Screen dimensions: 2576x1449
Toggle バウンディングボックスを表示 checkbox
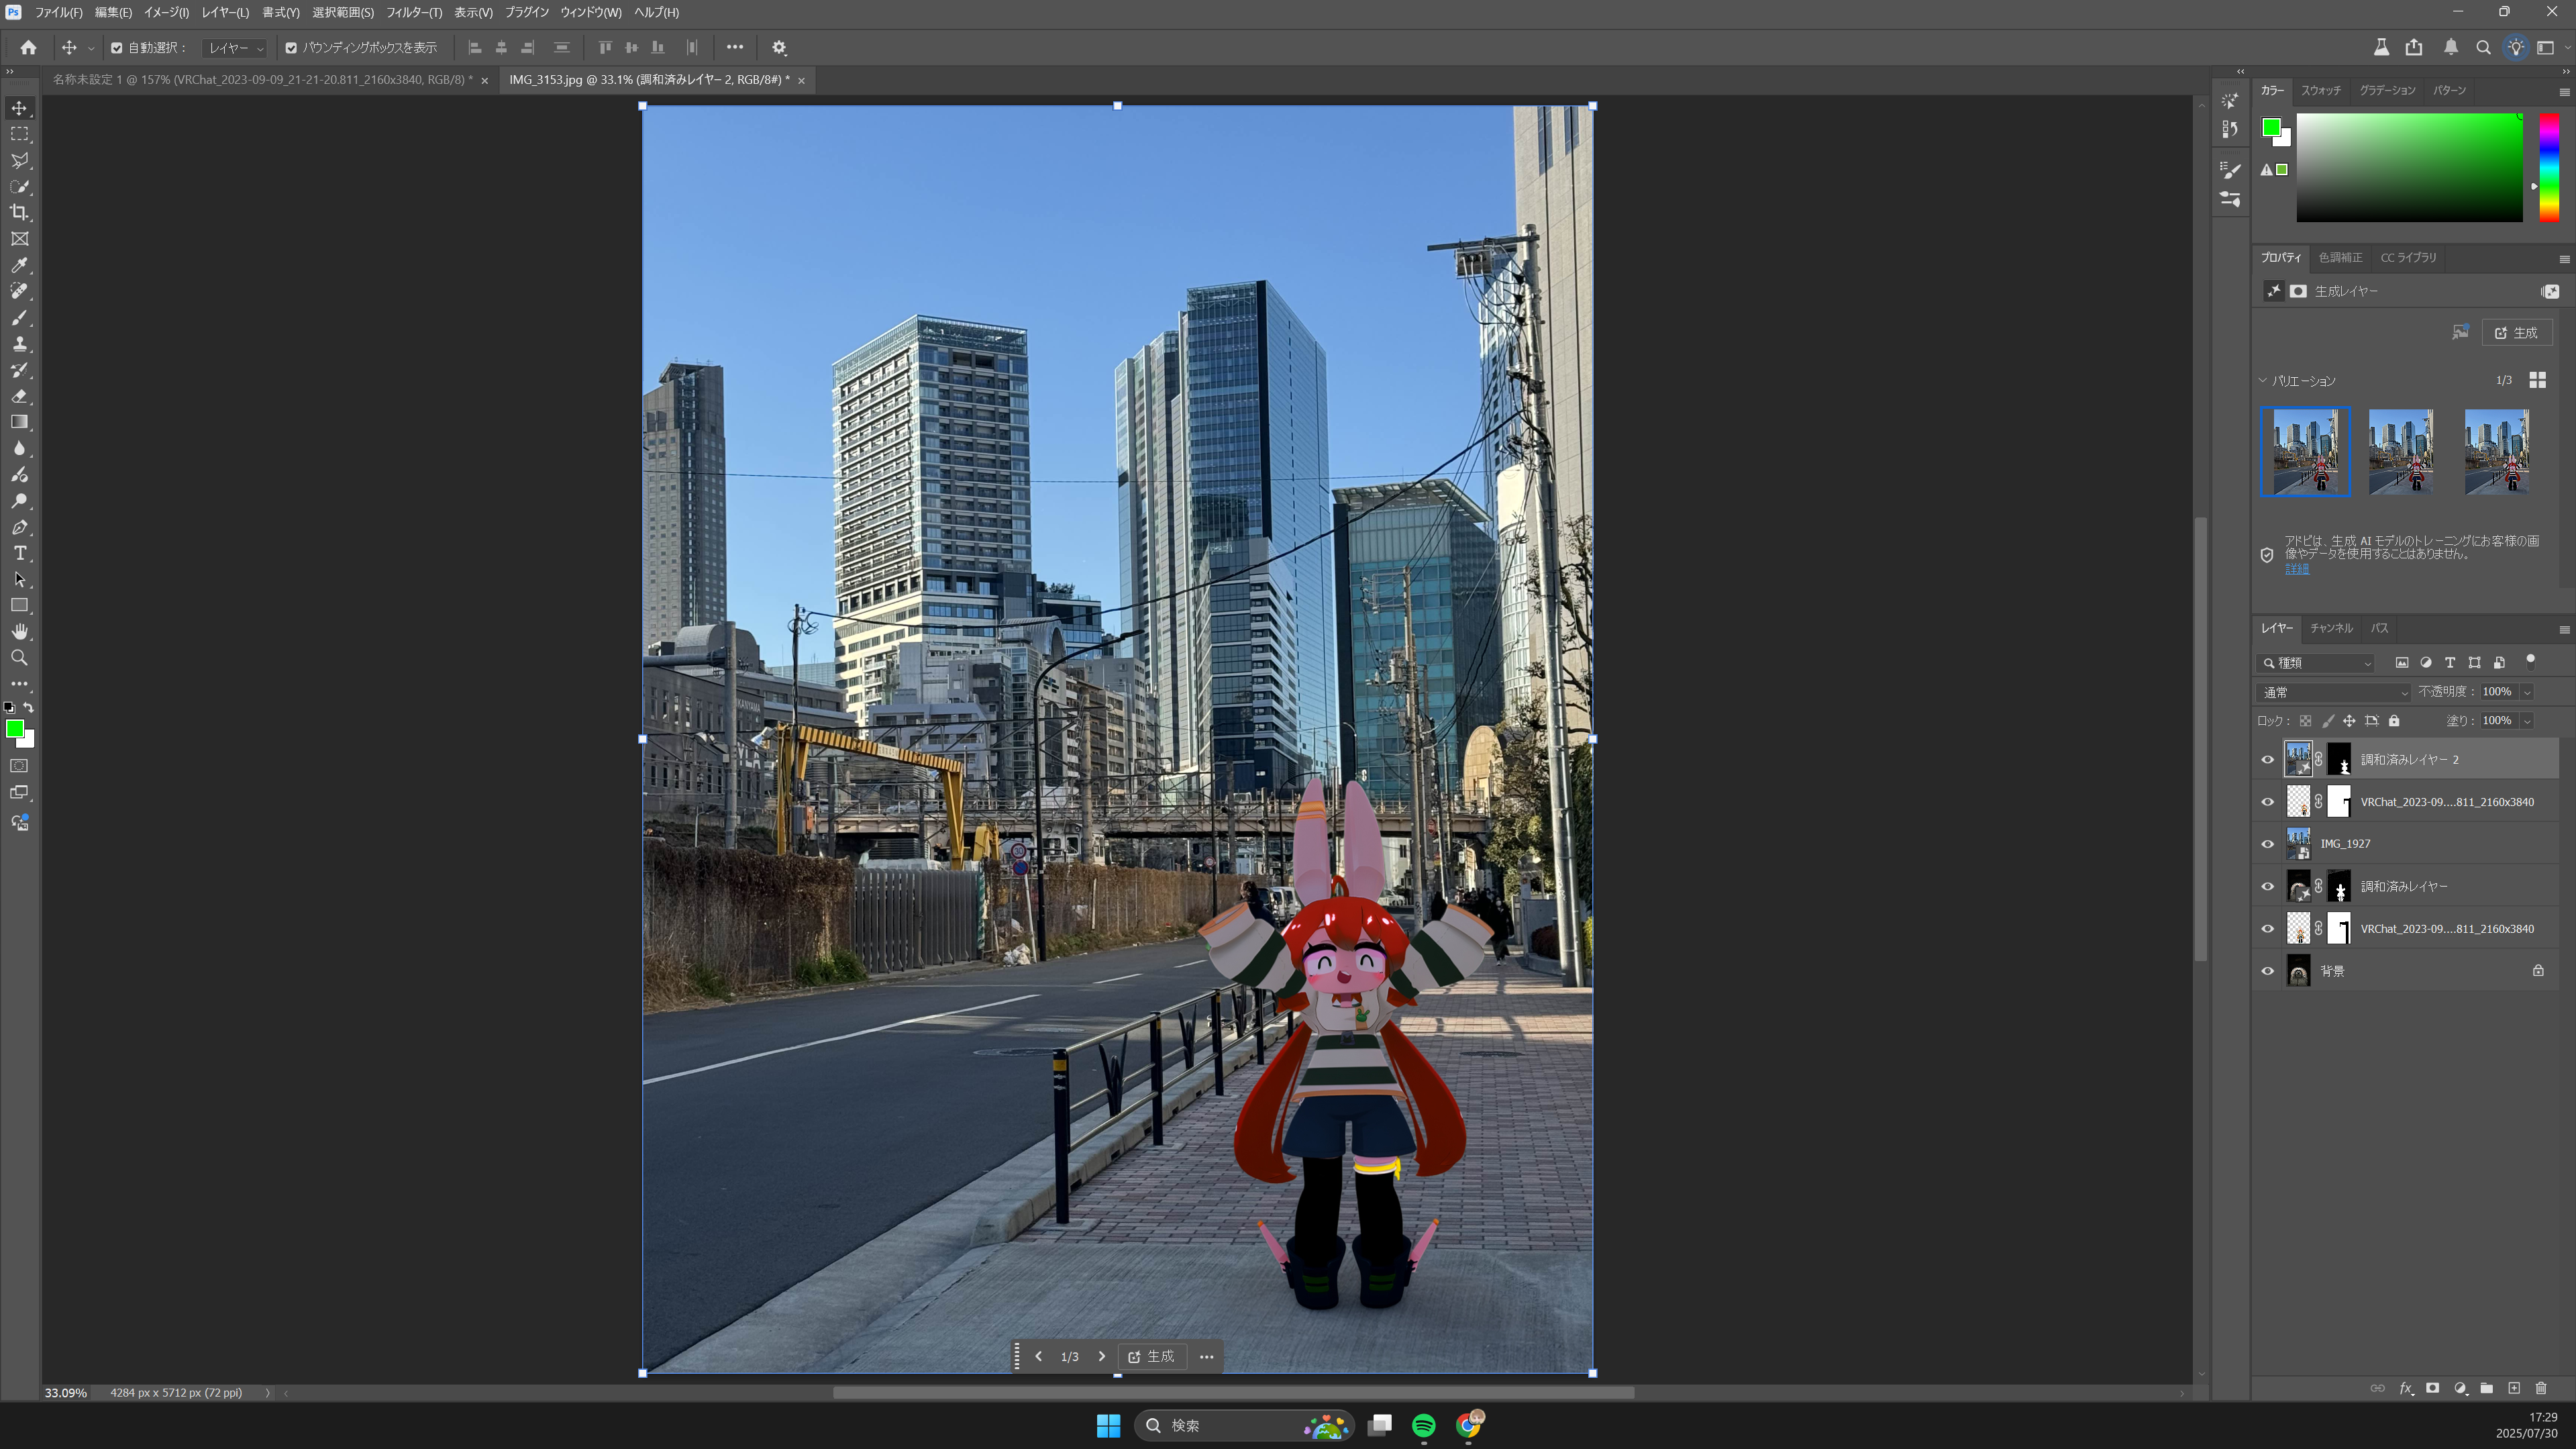tap(291, 48)
